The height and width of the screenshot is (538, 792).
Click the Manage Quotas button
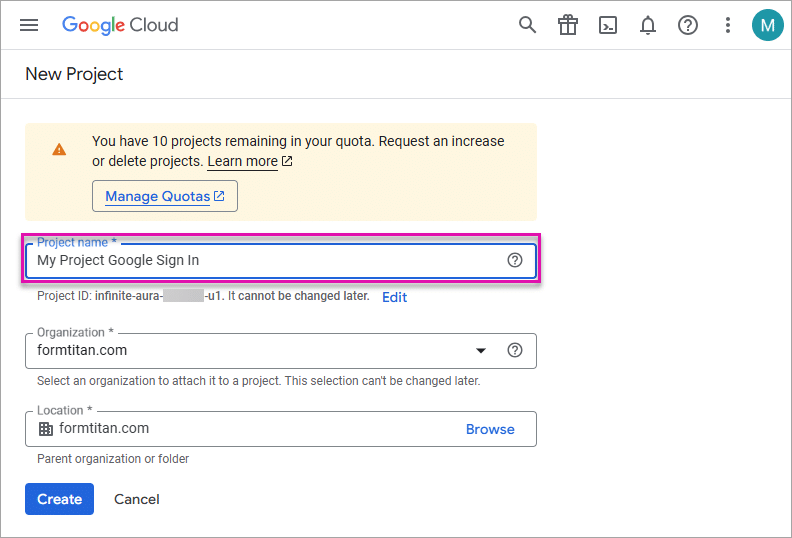(x=165, y=196)
